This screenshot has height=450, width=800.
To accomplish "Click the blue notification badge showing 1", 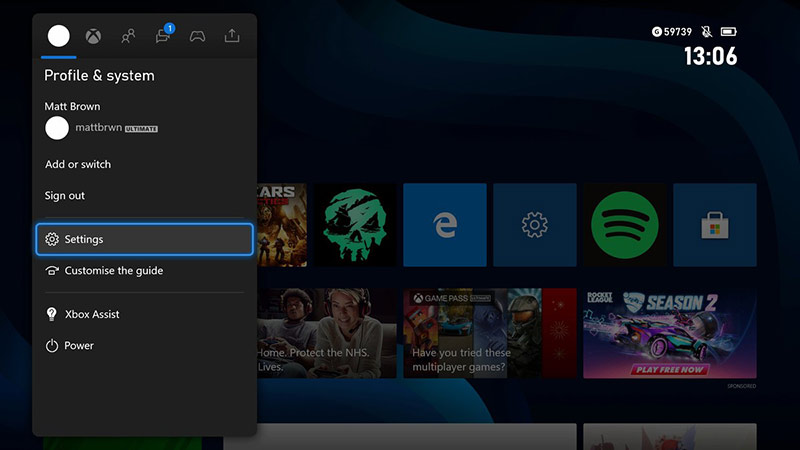I will pyautogui.click(x=170, y=29).
